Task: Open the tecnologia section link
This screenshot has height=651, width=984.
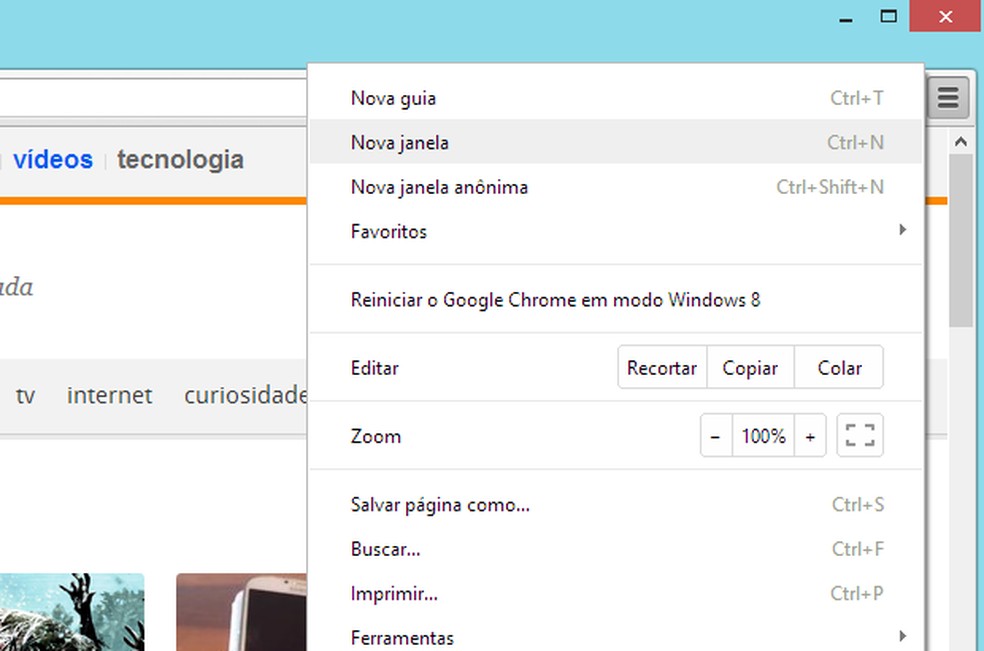Action: coord(180,159)
